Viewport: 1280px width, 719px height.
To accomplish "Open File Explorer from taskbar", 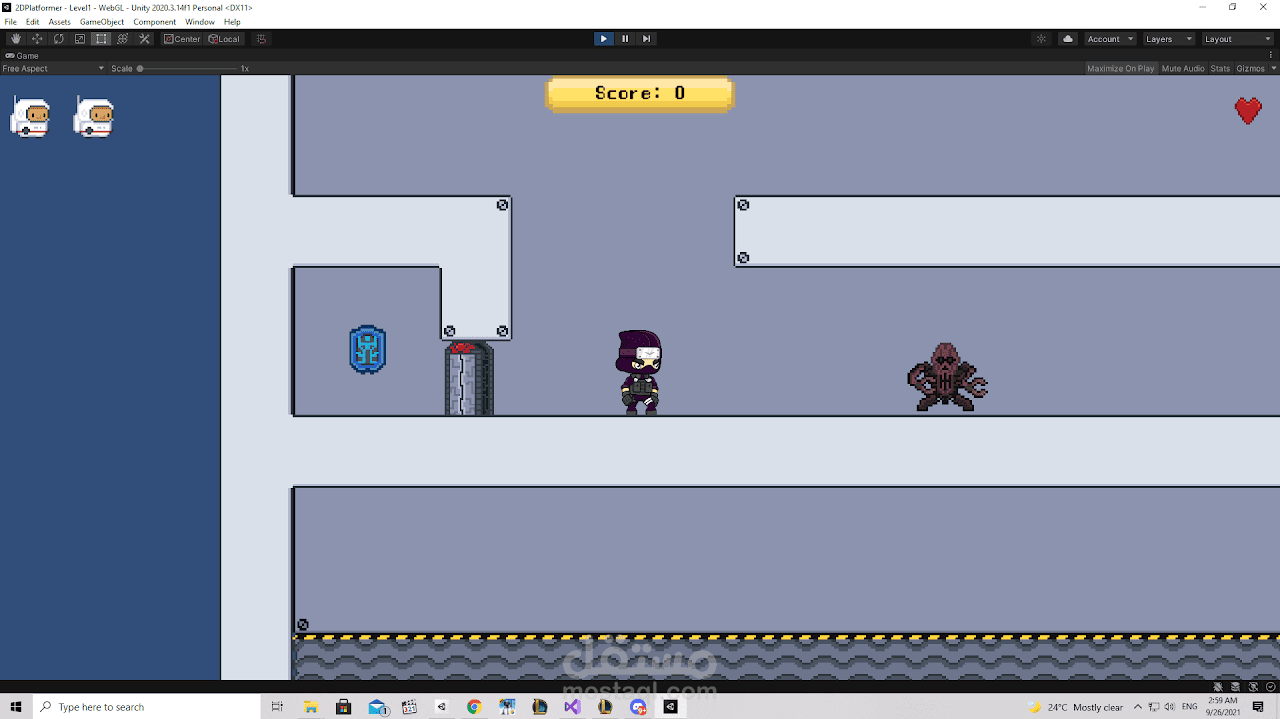I will click(310, 706).
